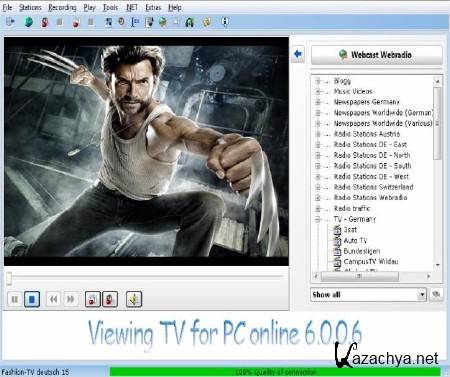Expand Newspapers Worldwide (German) node
The width and height of the screenshot is (450, 377).
click(318, 113)
